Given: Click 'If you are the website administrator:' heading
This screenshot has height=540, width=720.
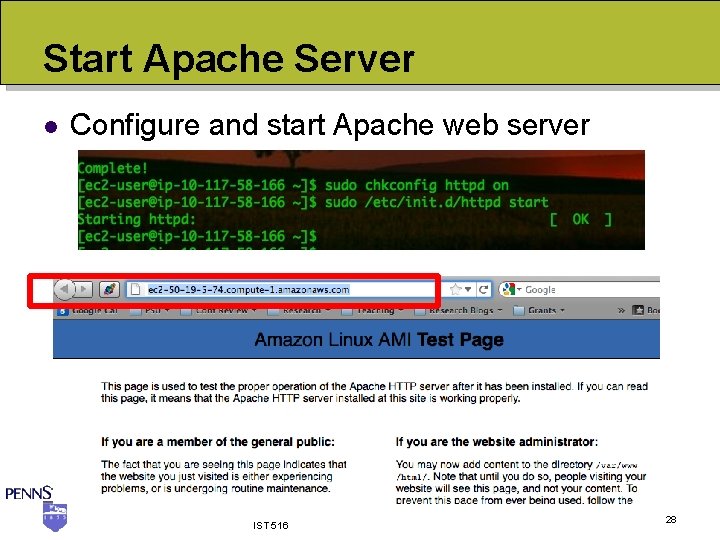Looking at the screenshot, I should click(497, 442).
